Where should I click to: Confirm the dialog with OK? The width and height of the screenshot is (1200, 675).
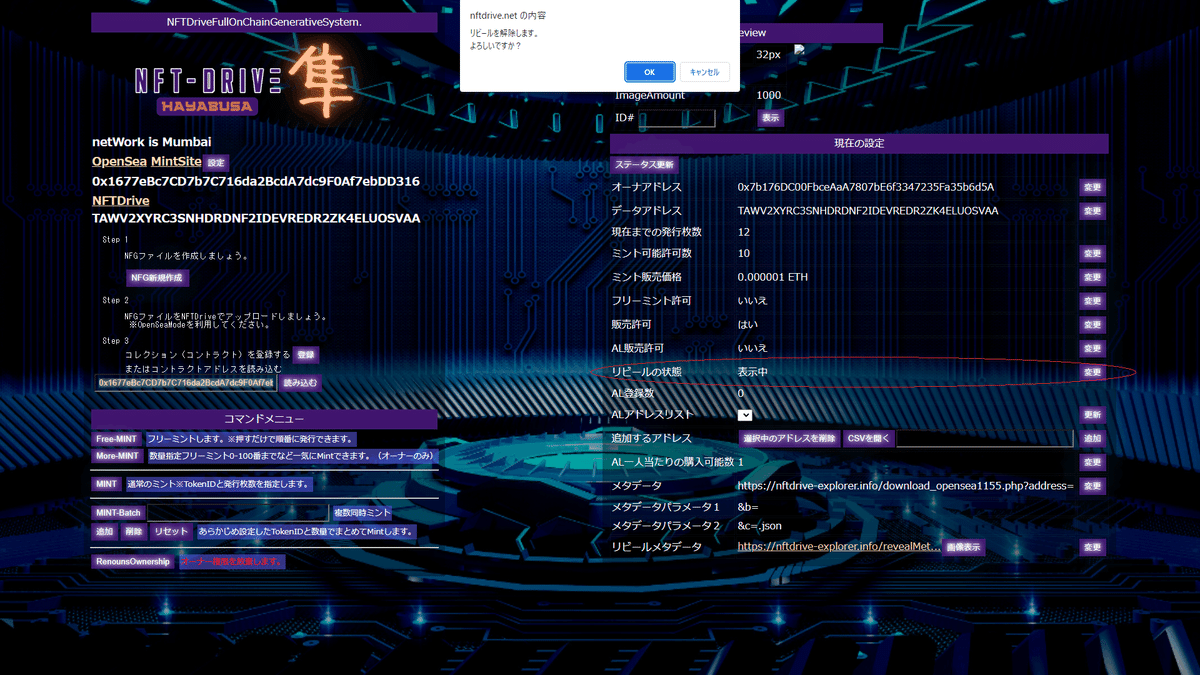(650, 72)
